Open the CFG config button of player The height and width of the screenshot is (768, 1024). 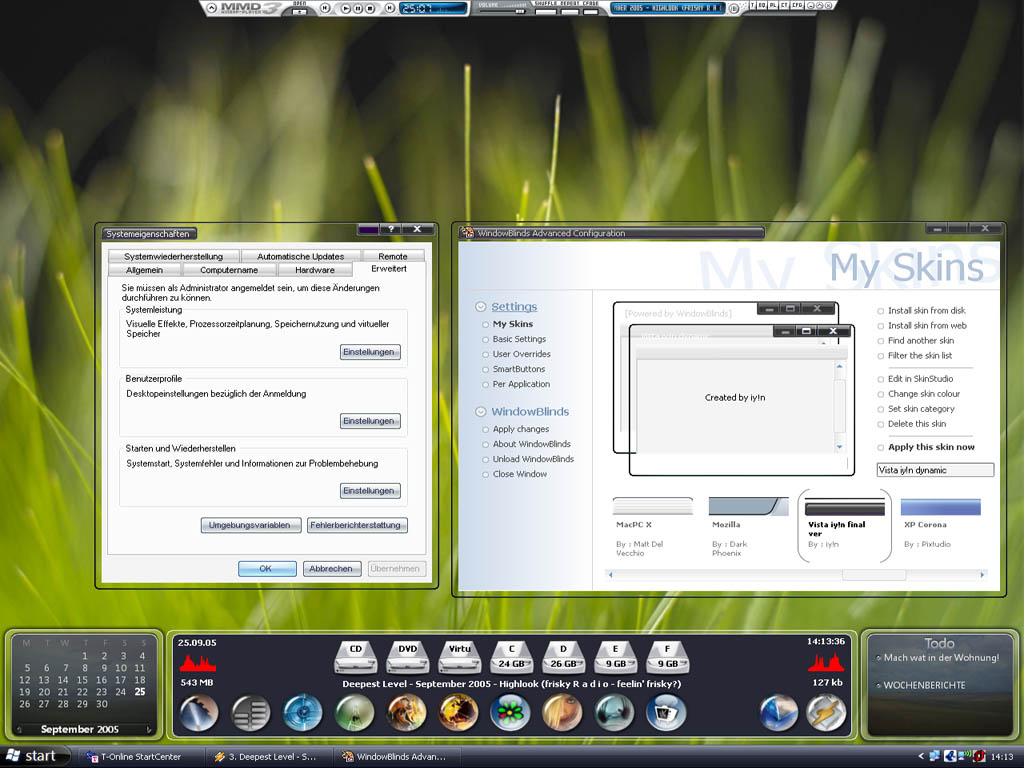(796, 5)
